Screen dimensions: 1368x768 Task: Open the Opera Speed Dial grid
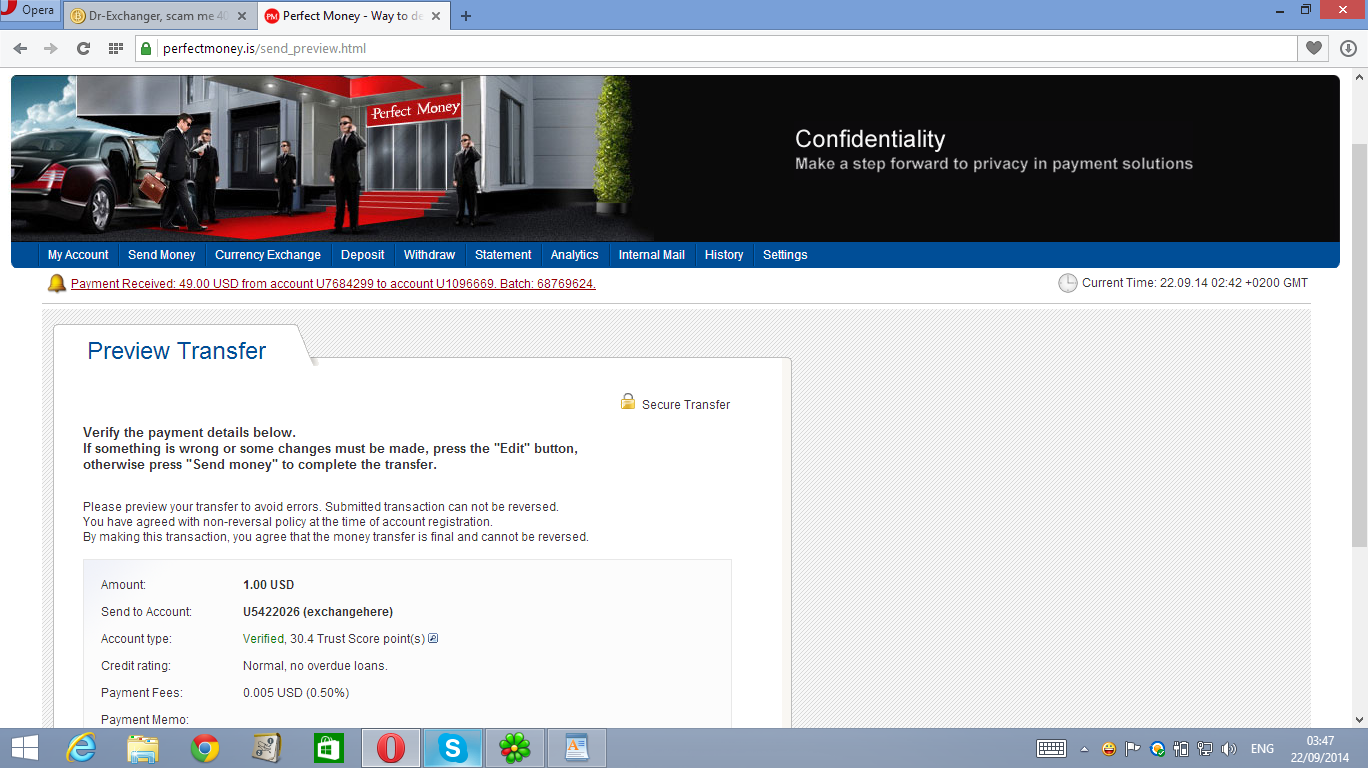coord(115,48)
